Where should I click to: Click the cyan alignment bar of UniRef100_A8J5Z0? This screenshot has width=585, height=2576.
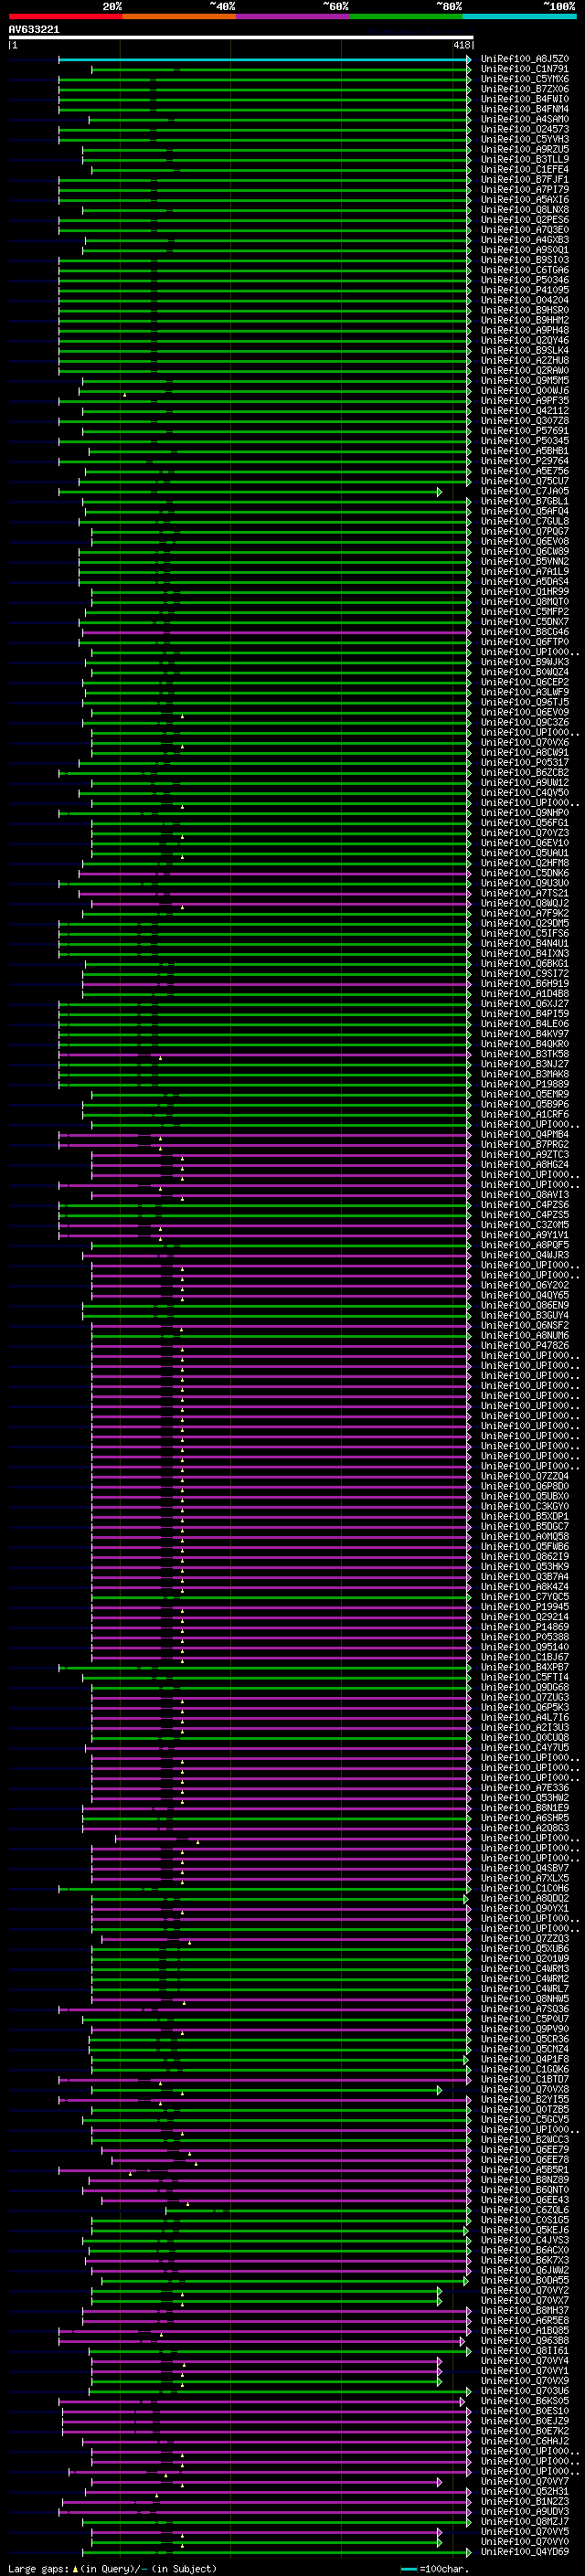click(x=264, y=59)
